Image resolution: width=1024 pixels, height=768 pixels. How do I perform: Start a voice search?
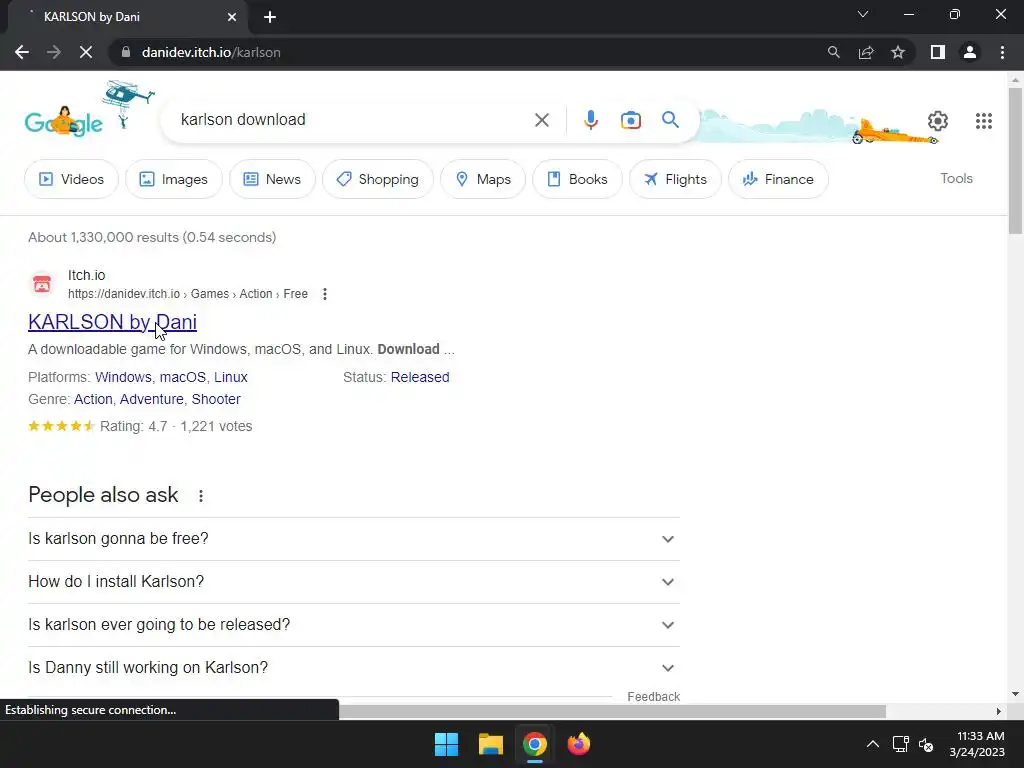tap(590, 120)
